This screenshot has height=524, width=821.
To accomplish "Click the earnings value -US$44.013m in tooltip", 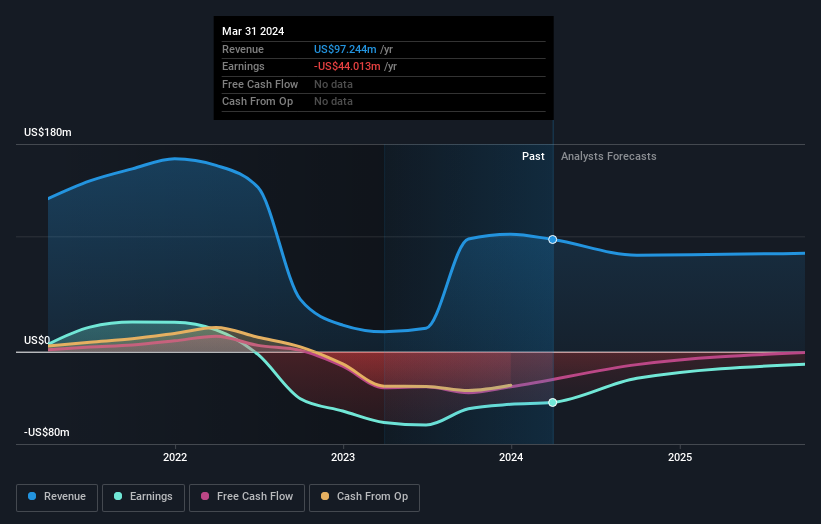I will pos(347,66).
